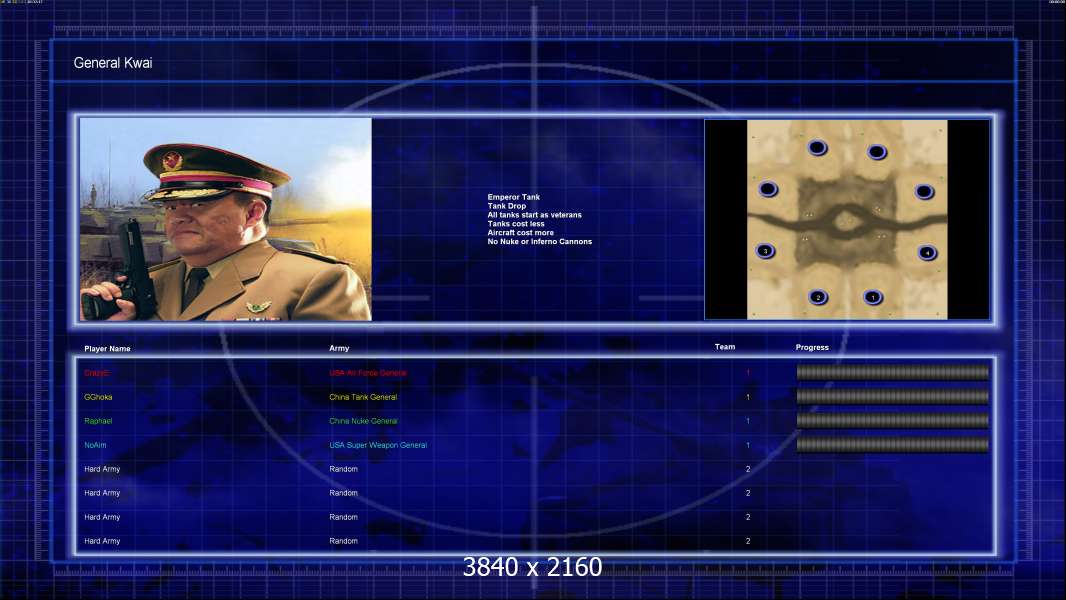This screenshot has height=600, width=1066.
Task: Click the "Tank Drop" ability line
Action: 506,206
